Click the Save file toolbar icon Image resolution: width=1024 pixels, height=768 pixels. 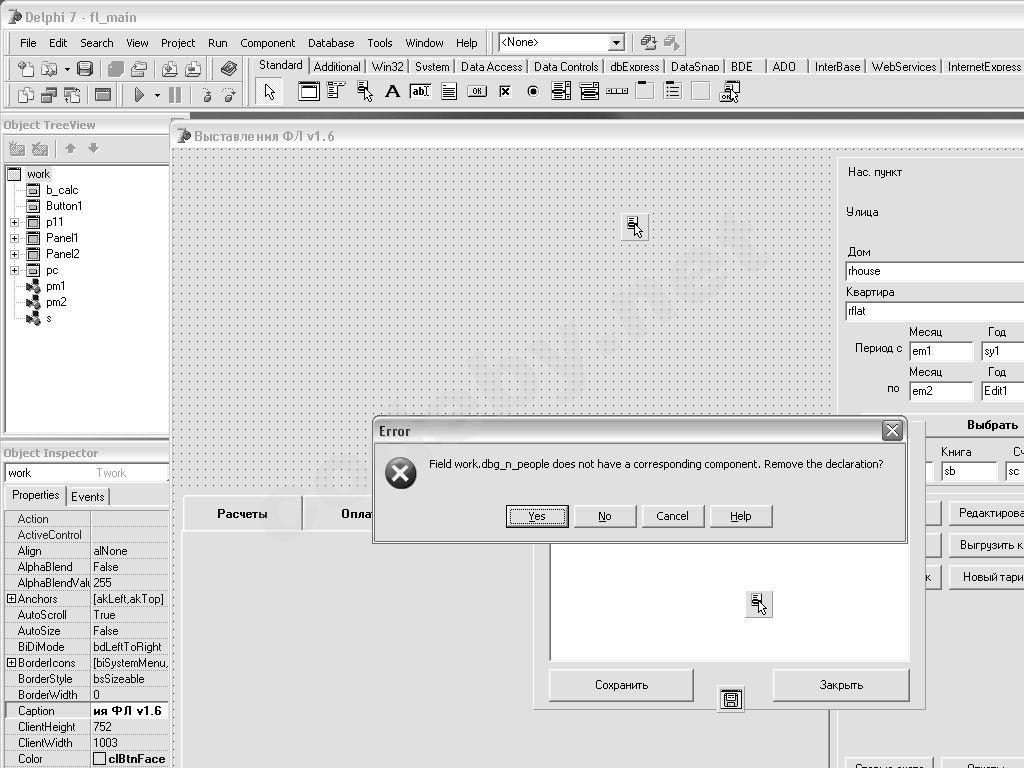85,69
